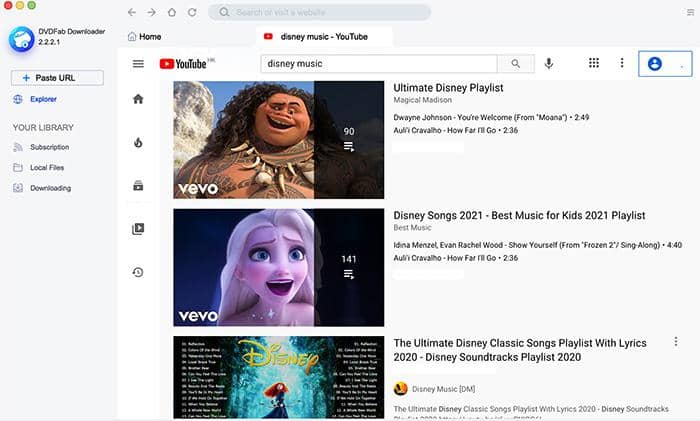Start voice search with microphone icon
Screen dimensions: 700x421
coord(549,64)
